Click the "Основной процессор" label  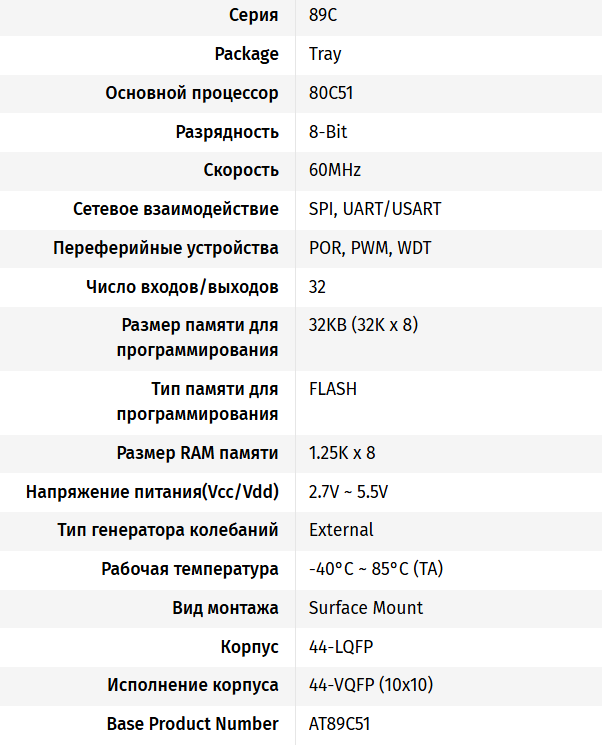pos(192,93)
